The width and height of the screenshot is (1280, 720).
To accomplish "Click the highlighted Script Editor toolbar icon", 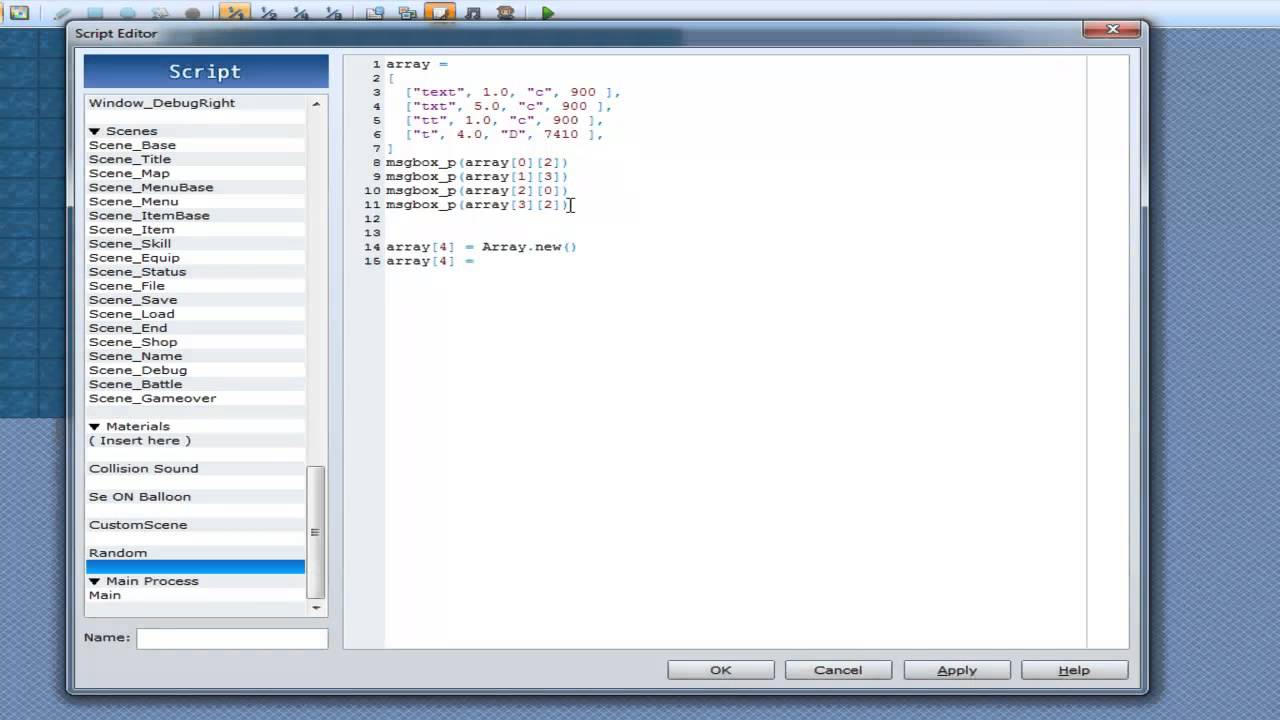I will tap(440, 13).
